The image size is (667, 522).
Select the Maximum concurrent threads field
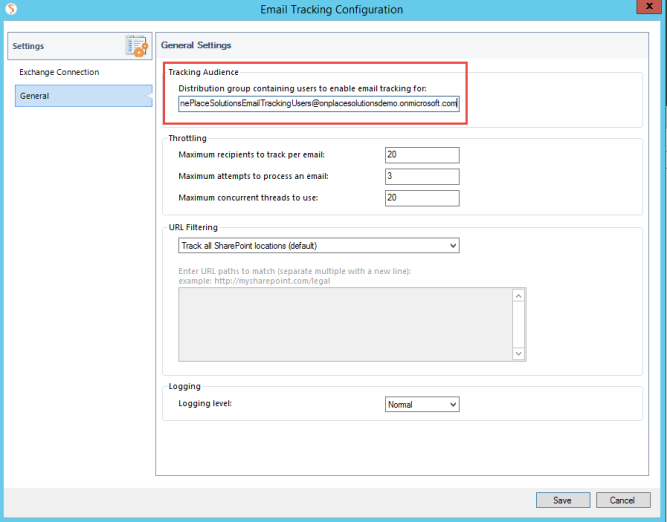tap(421, 197)
